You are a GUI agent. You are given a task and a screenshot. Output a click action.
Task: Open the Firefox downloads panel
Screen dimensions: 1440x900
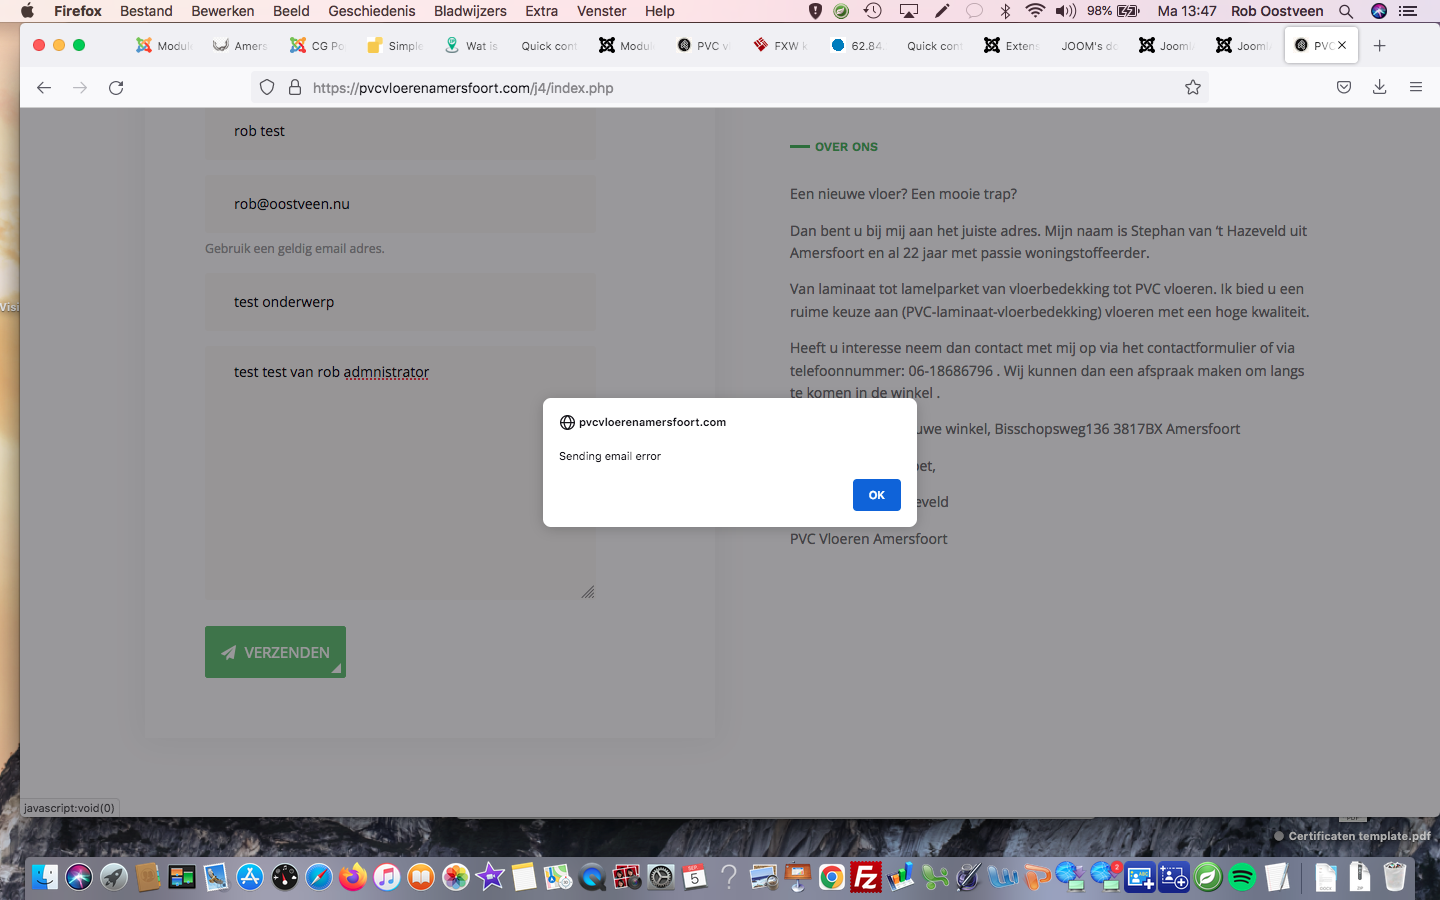coord(1380,88)
